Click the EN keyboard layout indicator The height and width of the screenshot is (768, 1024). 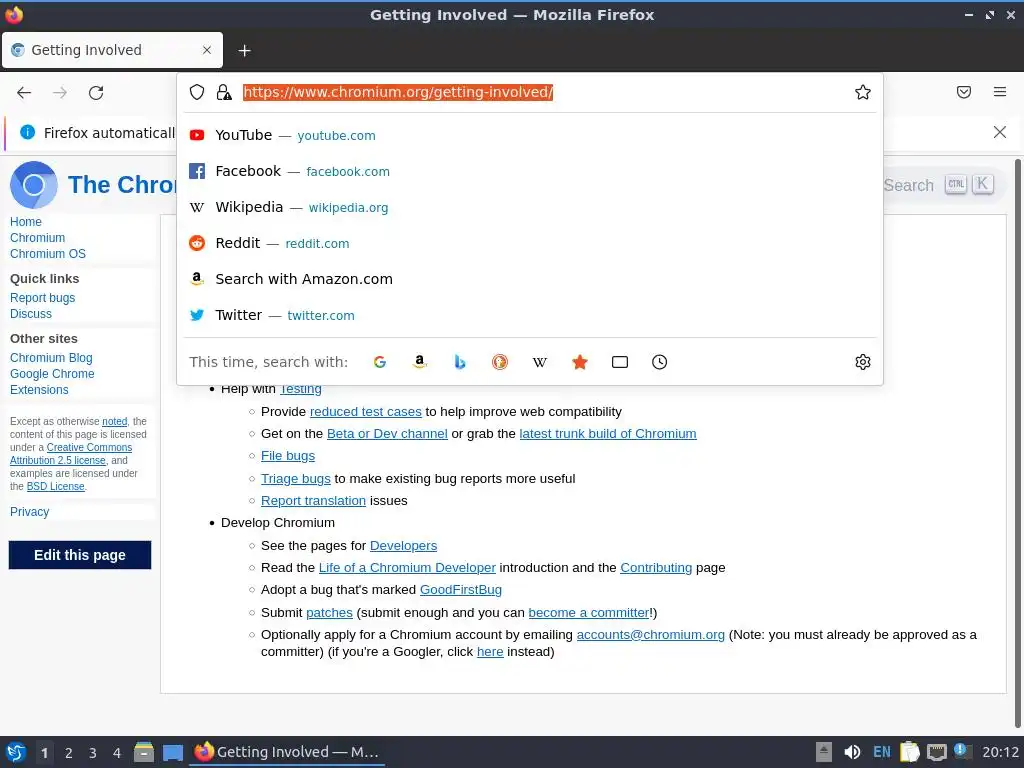tap(882, 752)
